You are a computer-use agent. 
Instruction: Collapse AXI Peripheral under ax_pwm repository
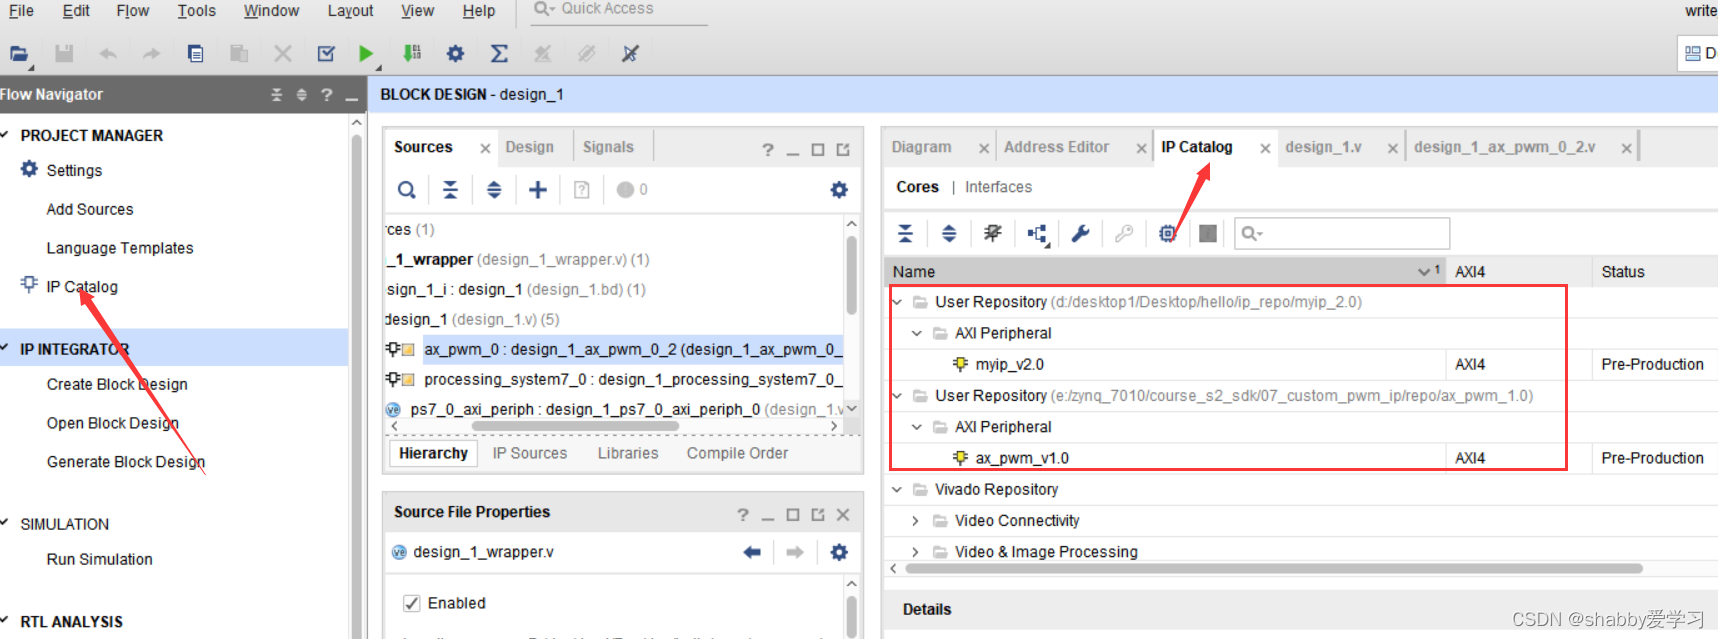pyautogui.click(x=916, y=427)
